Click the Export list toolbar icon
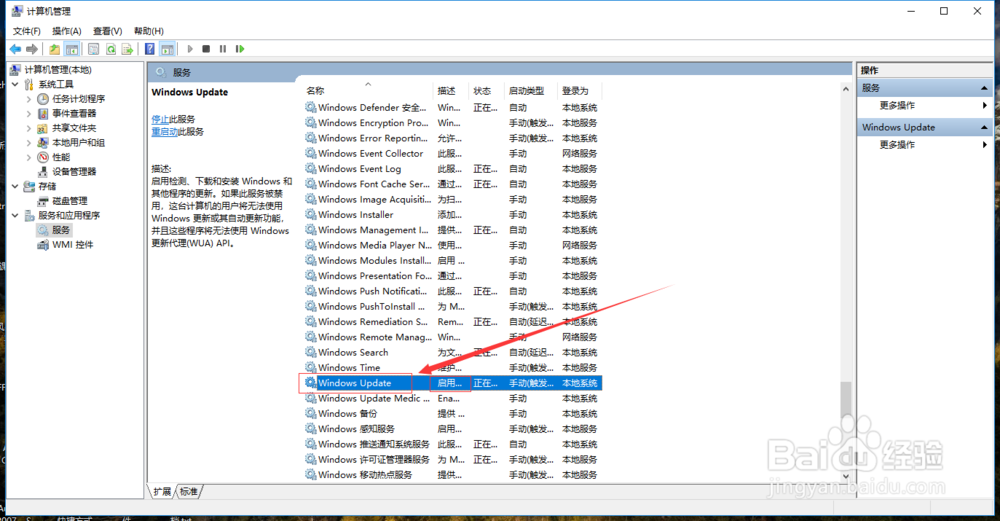Viewport: 1000px width, 521px height. click(x=128, y=49)
